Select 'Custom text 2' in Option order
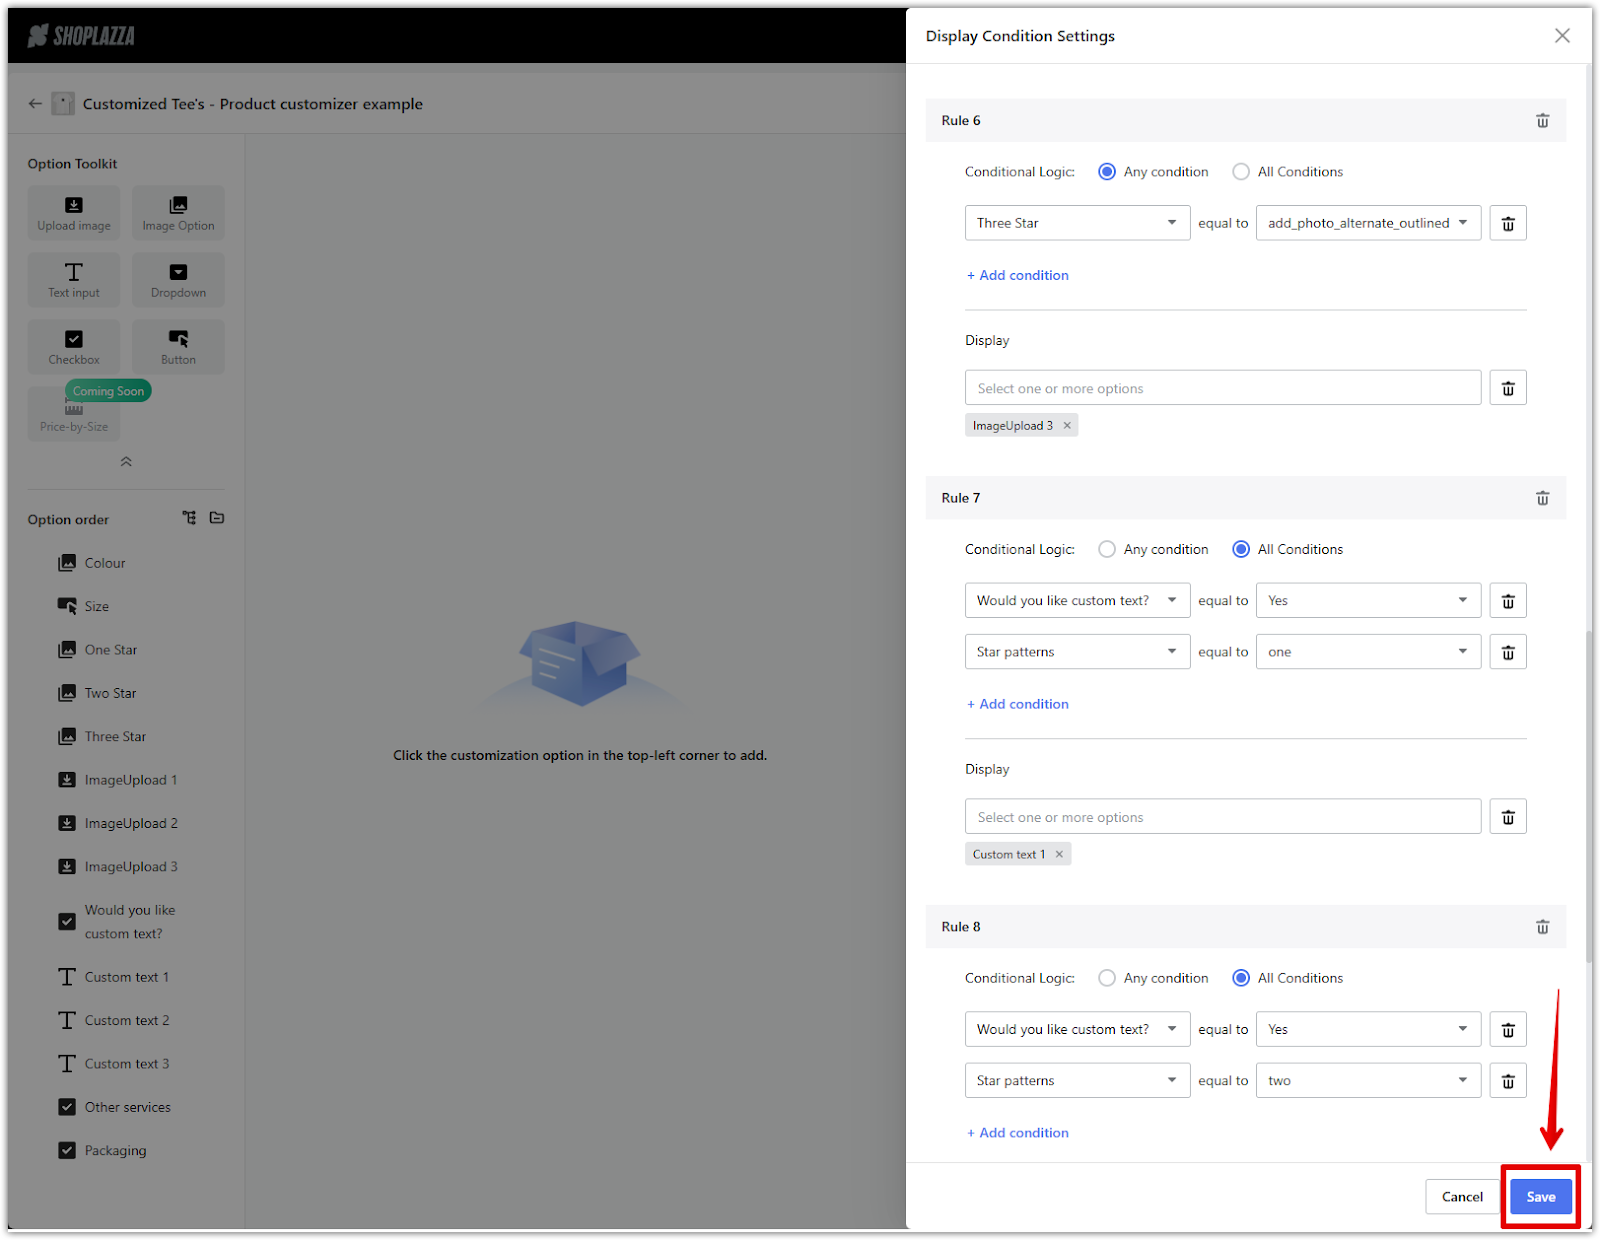 (x=127, y=1020)
